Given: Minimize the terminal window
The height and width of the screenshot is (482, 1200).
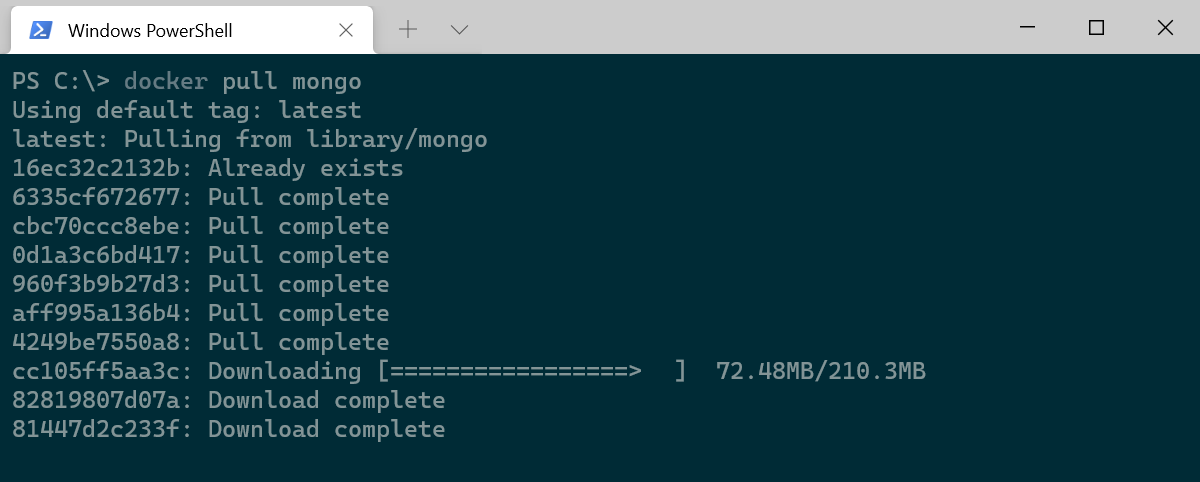Looking at the screenshot, I should click(x=1027, y=28).
